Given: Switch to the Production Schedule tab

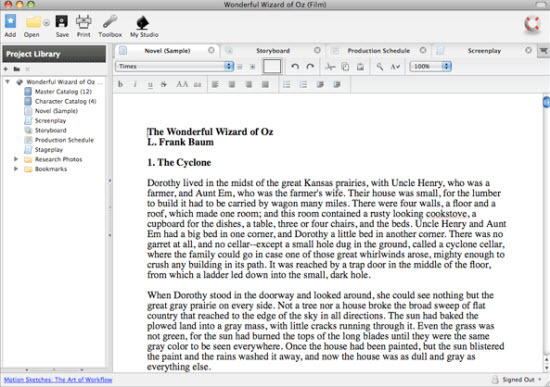Looking at the screenshot, I should point(378,51).
